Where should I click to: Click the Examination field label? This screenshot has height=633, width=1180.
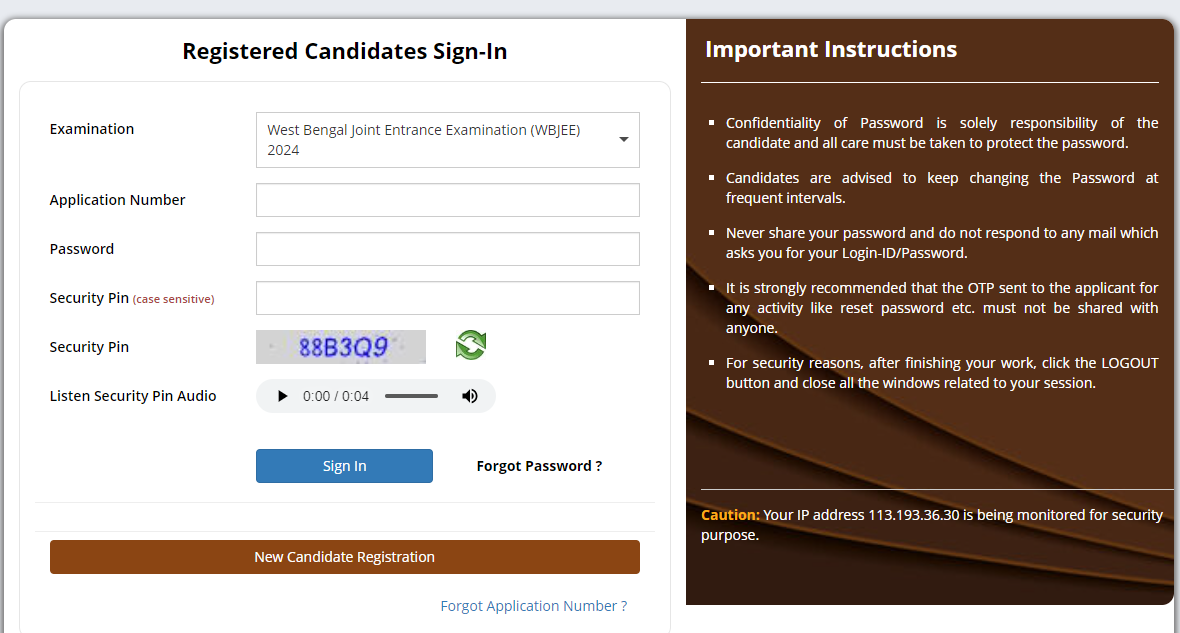click(92, 129)
